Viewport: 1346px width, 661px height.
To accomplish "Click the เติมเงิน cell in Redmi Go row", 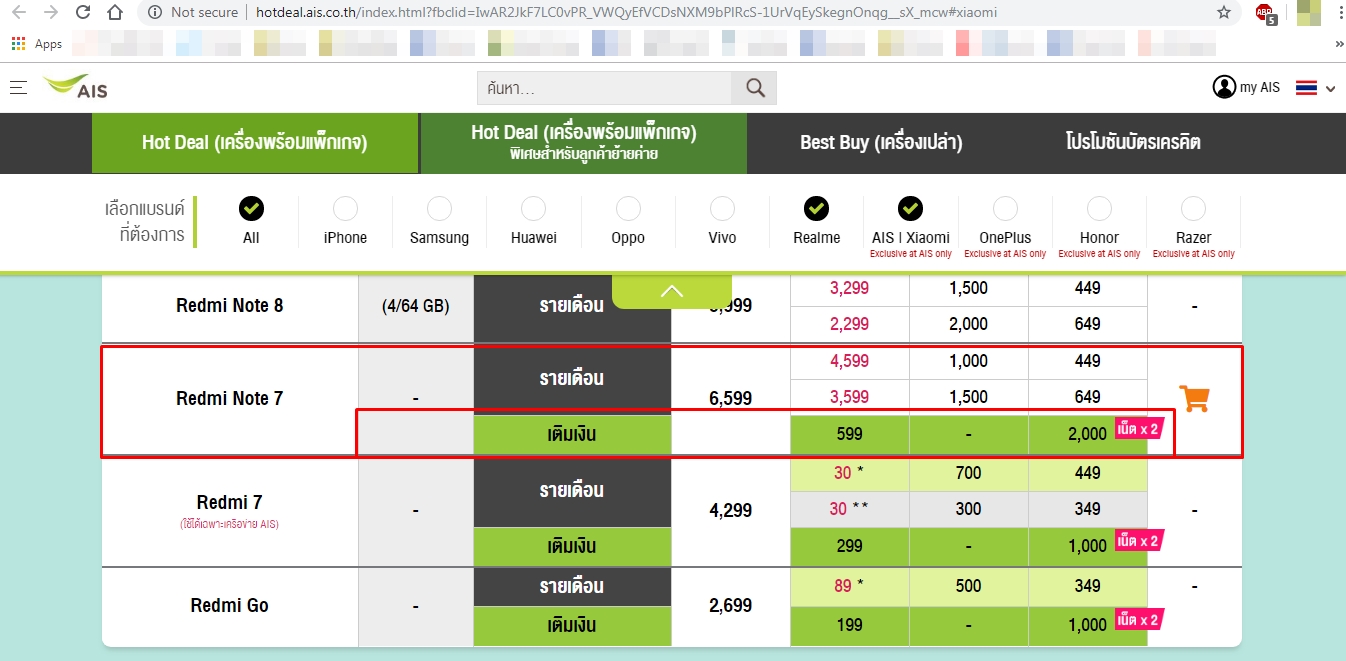I will point(572,625).
